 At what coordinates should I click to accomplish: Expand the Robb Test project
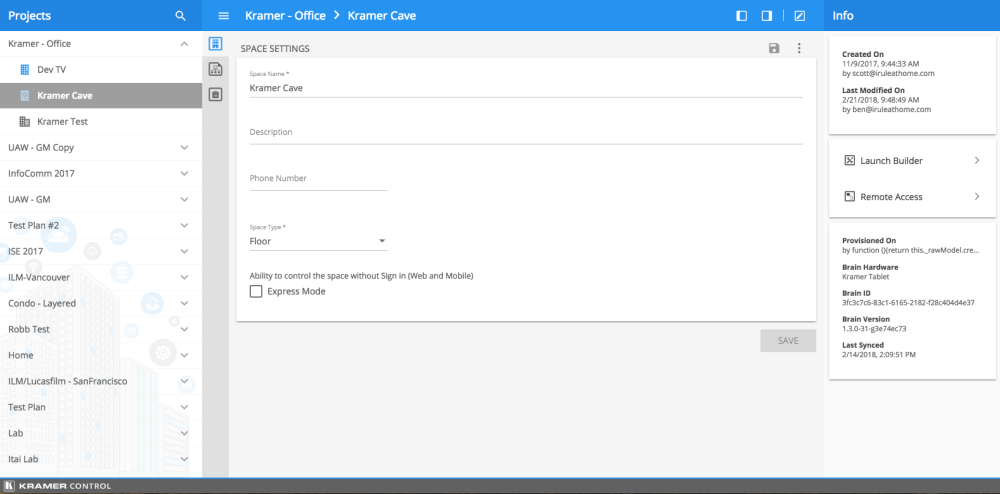[184, 330]
